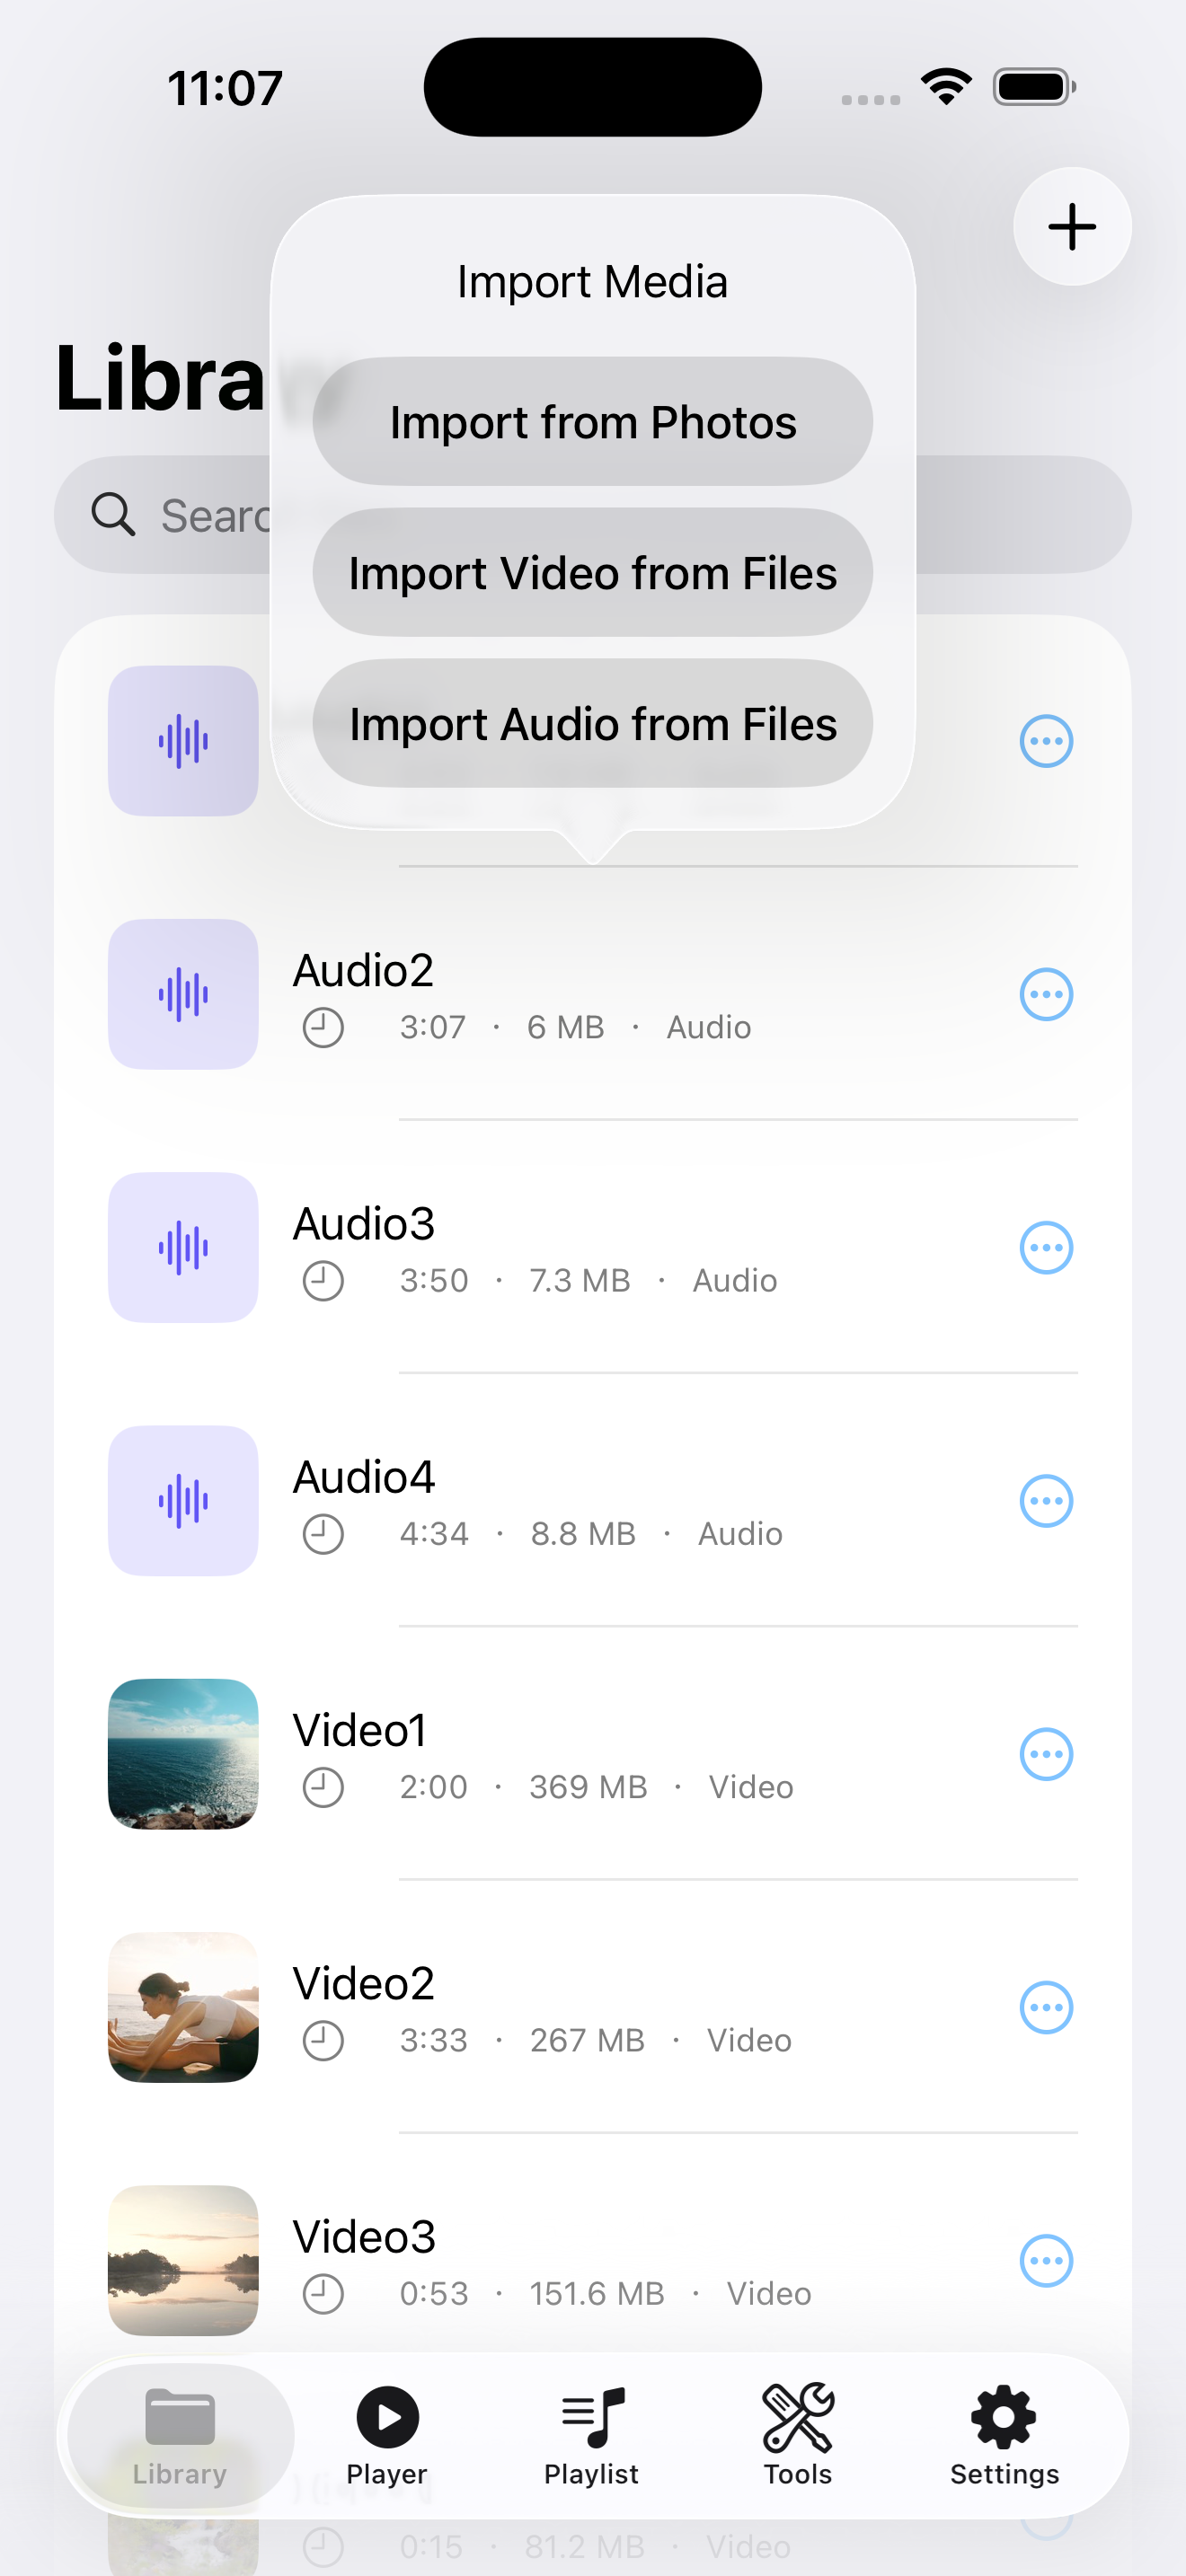Tap the Import Media popover title
Viewport: 1186px width, 2576px height.
593,281
